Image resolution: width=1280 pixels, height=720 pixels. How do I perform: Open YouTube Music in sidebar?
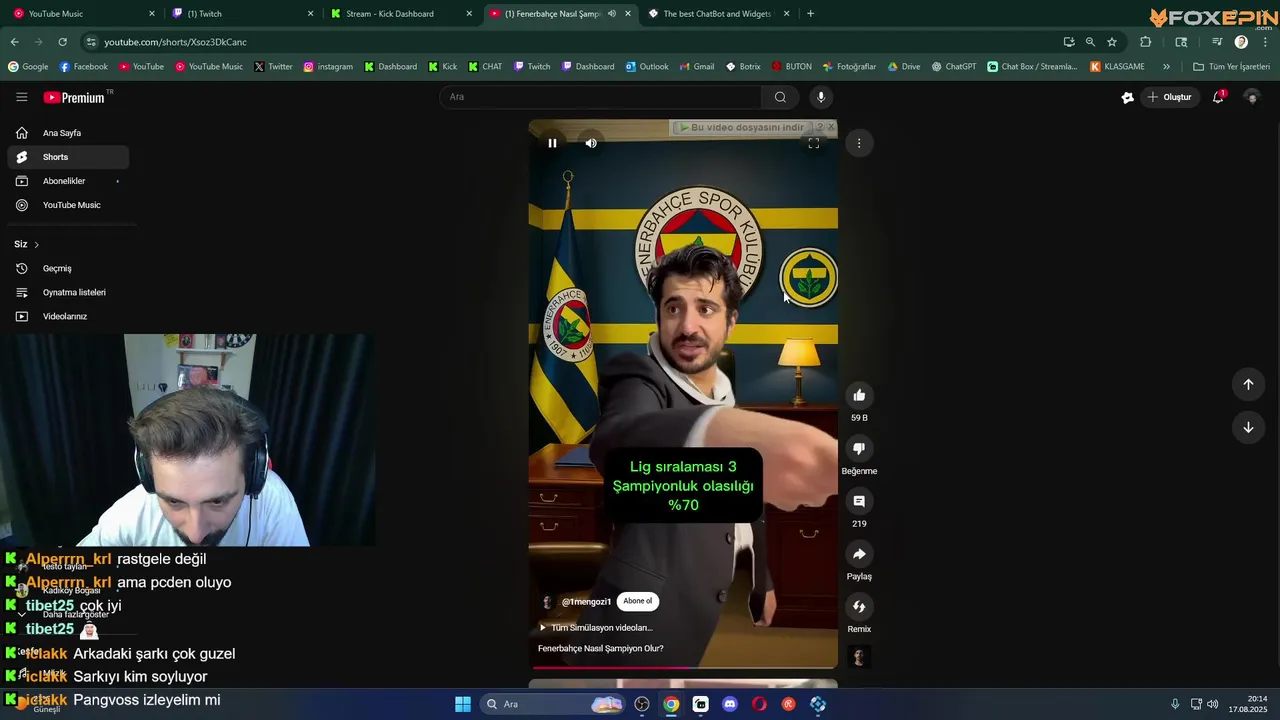68,205
